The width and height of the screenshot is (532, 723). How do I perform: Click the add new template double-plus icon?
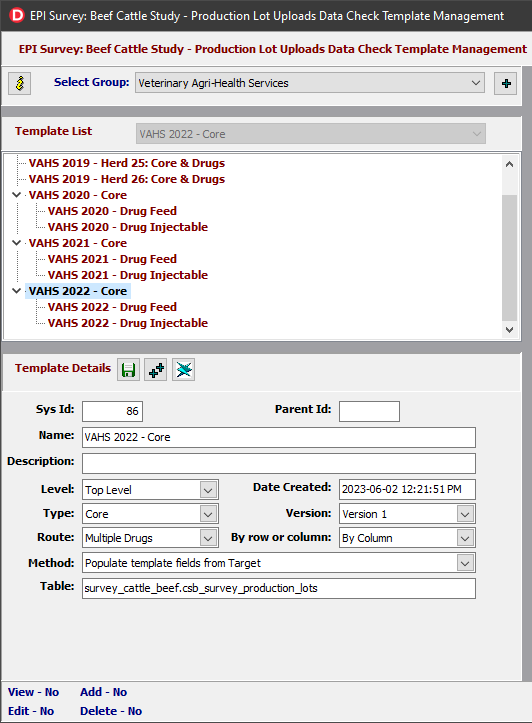pyautogui.click(x=156, y=370)
